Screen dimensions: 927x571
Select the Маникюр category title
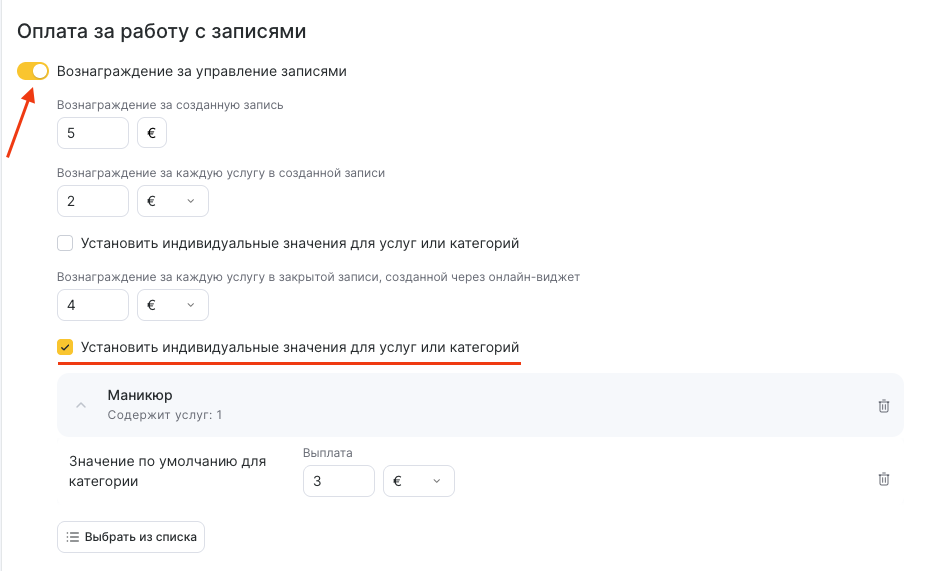pos(140,395)
